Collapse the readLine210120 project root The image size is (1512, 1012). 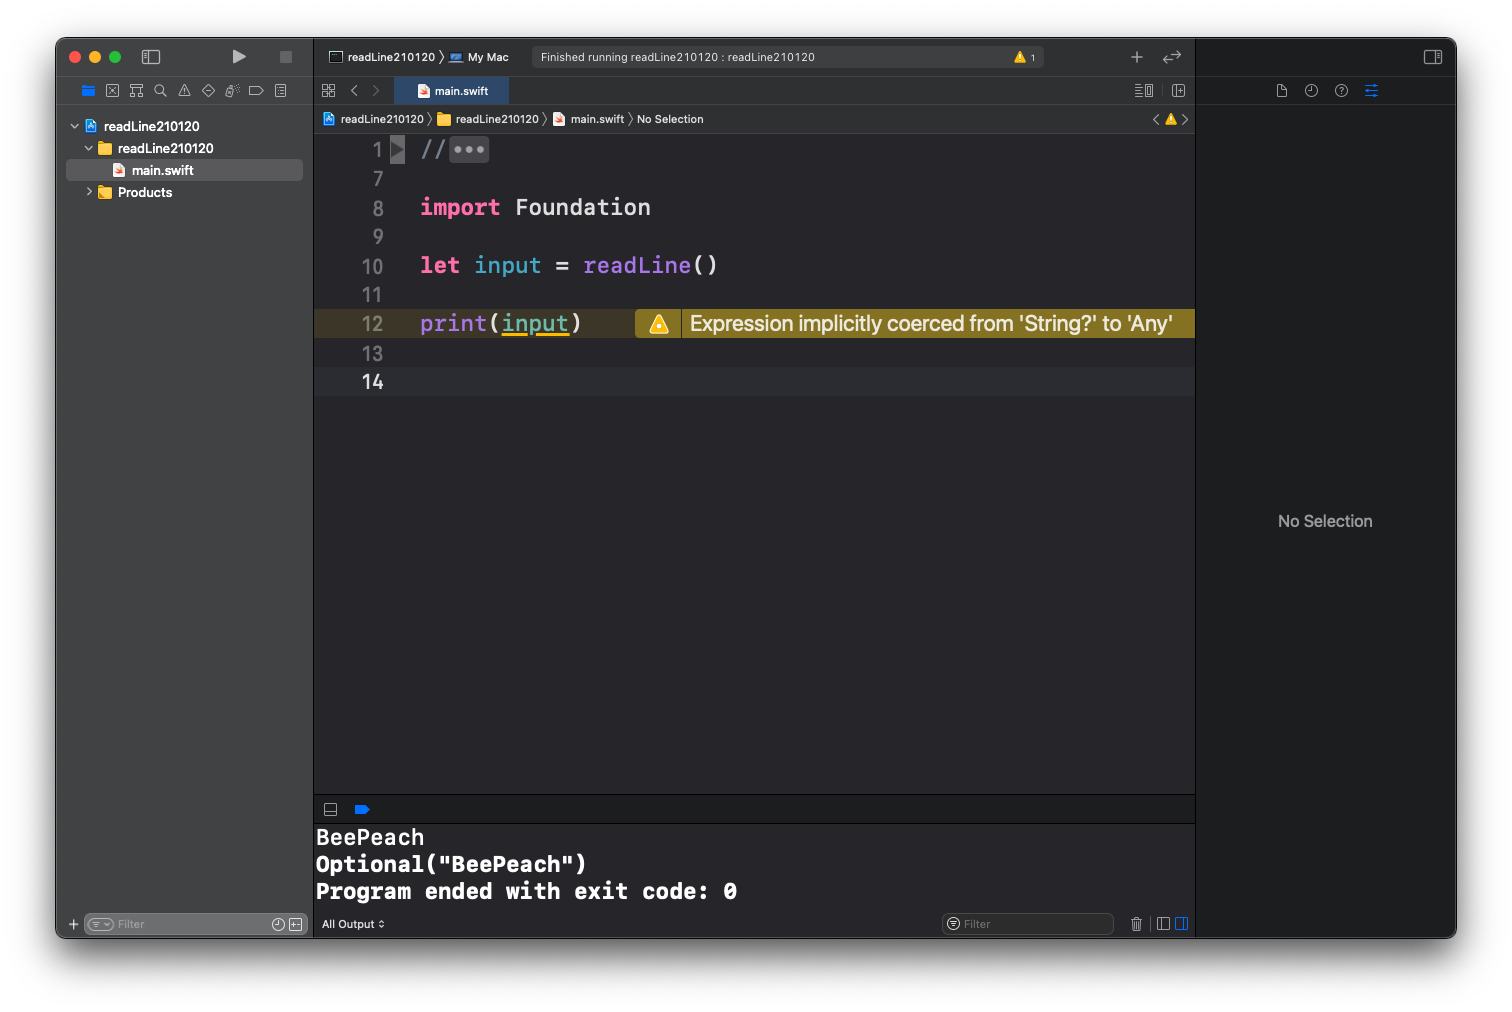coord(75,126)
